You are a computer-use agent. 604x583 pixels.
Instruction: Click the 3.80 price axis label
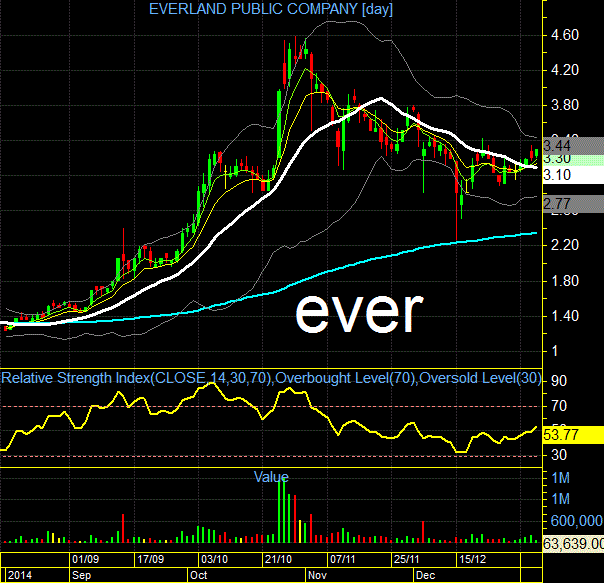tap(564, 105)
